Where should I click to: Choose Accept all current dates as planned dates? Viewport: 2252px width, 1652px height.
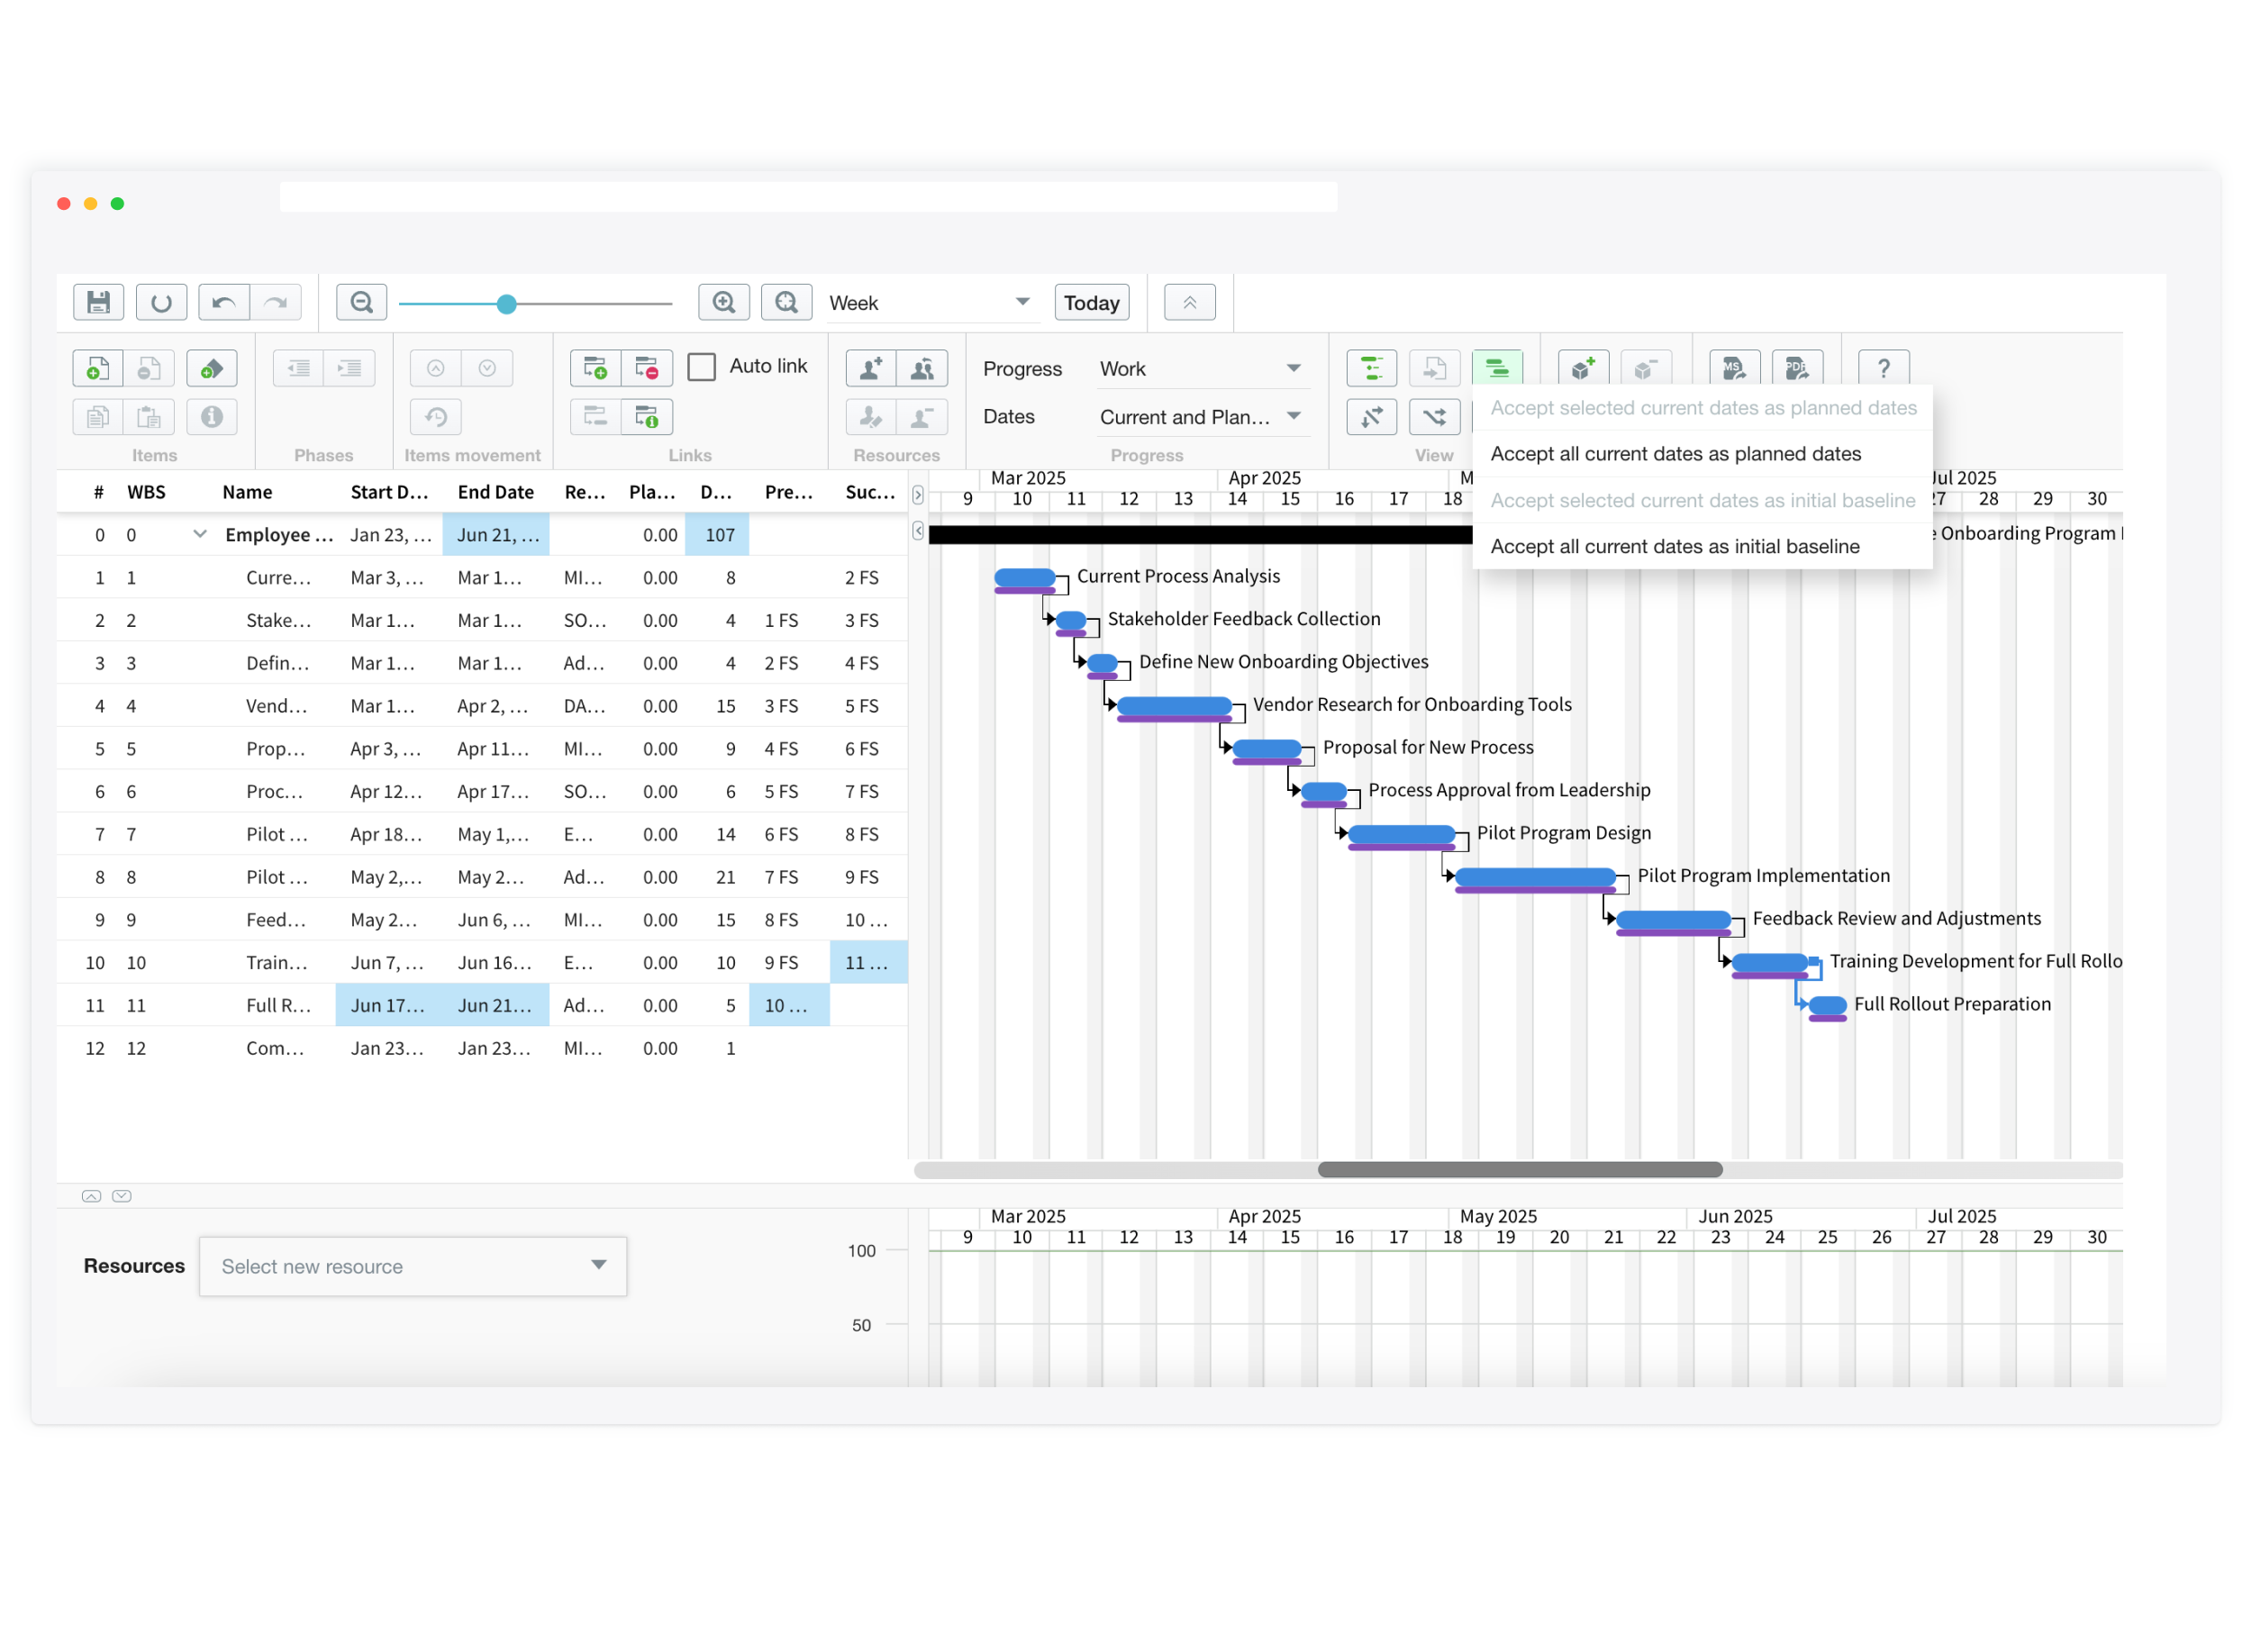(1676, 454)
